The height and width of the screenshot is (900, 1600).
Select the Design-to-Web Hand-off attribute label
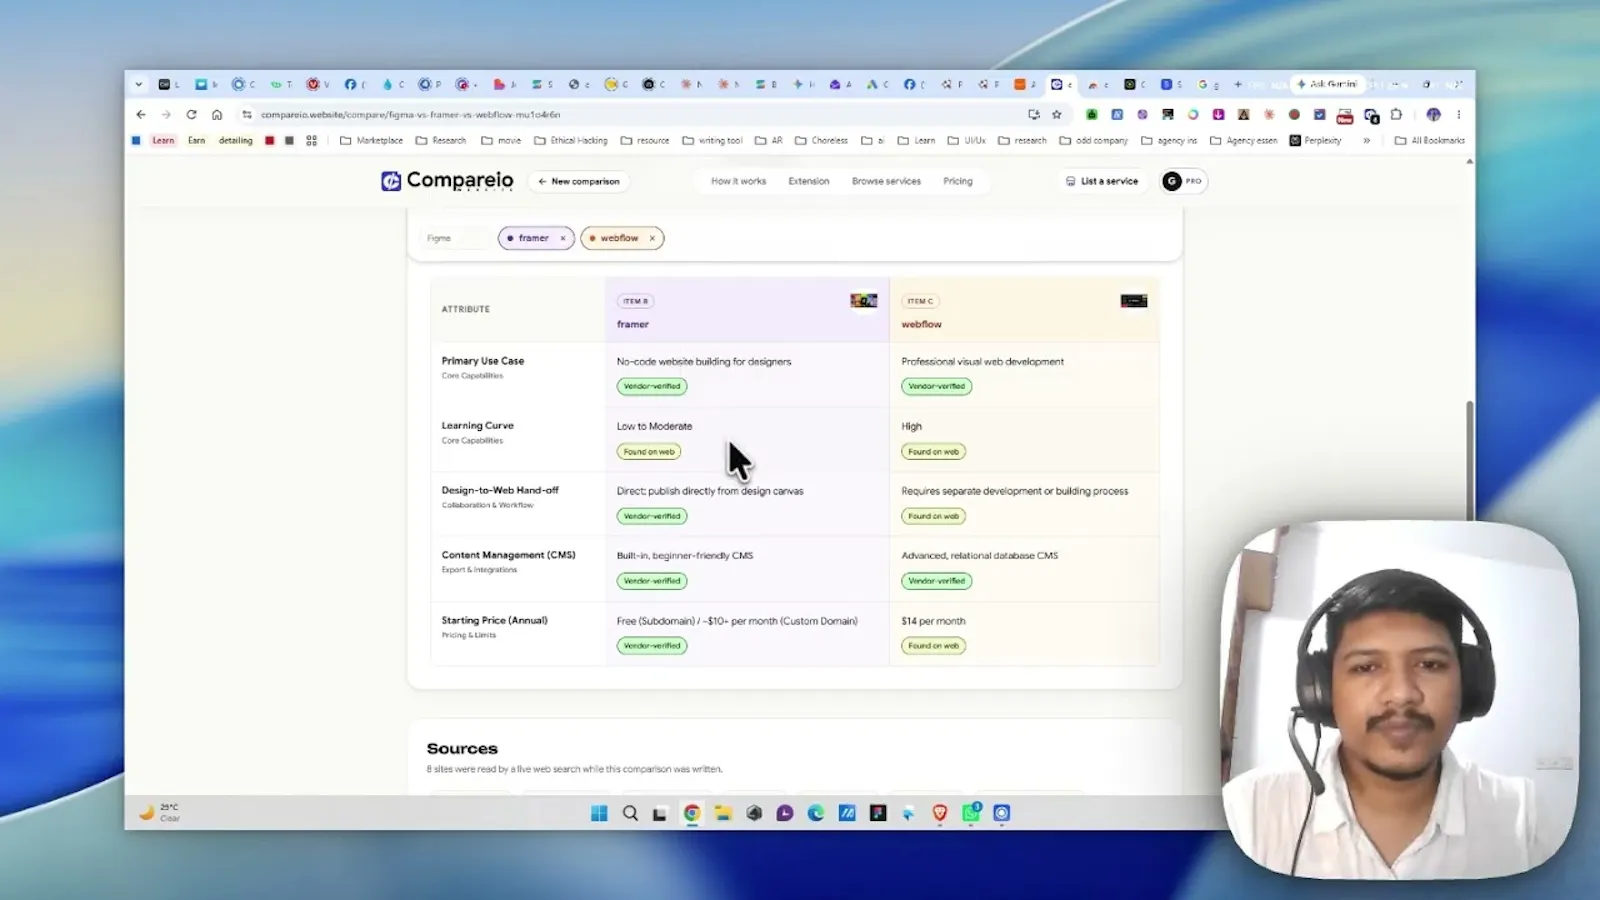click(500, 490)
